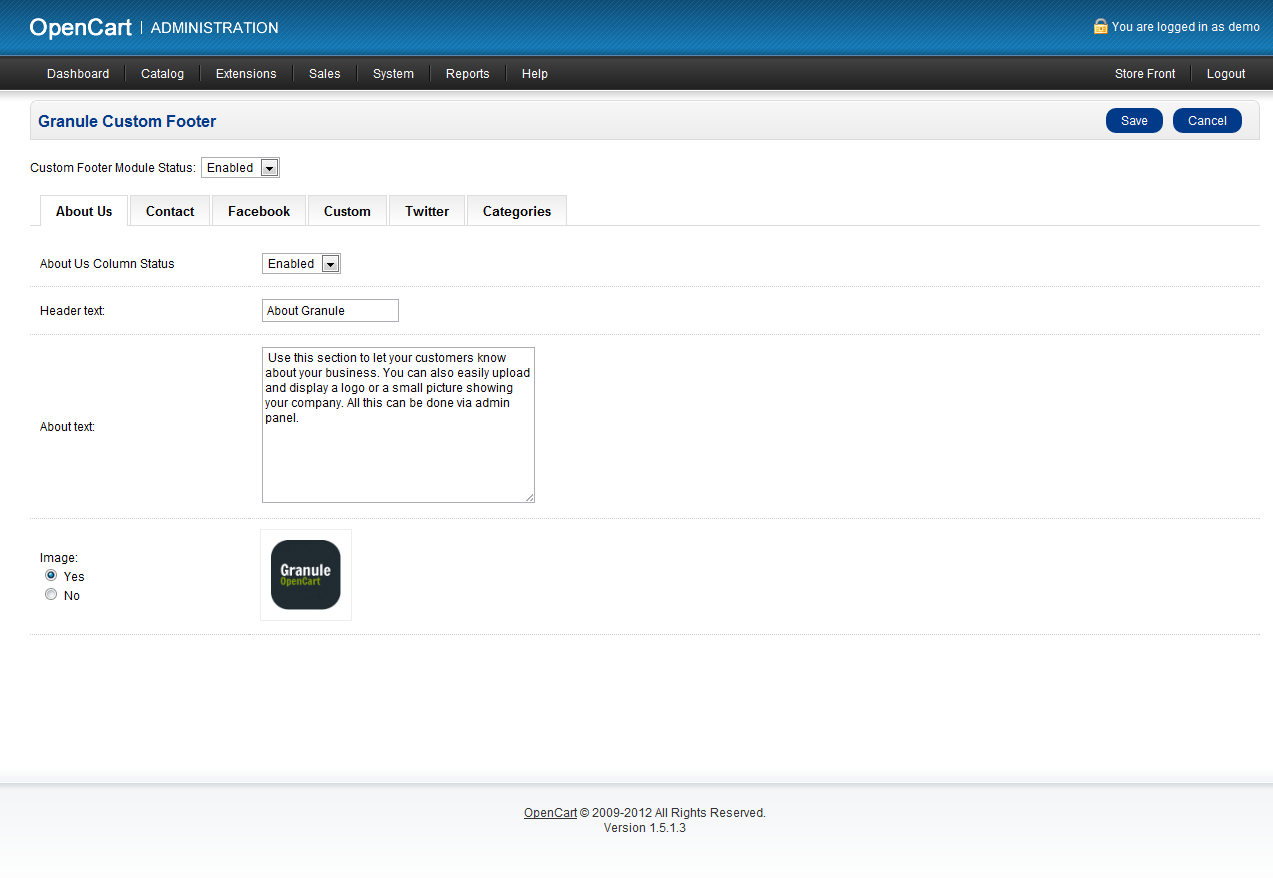Click the OpenCart logo in the header

(81, 28)
